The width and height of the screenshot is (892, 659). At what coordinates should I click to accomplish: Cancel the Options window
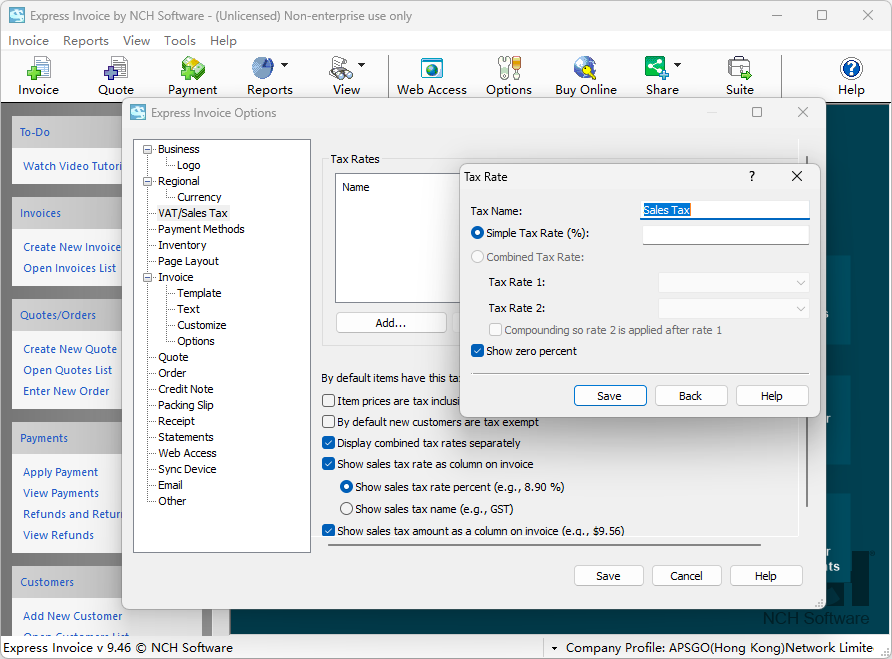click(686, 575)
